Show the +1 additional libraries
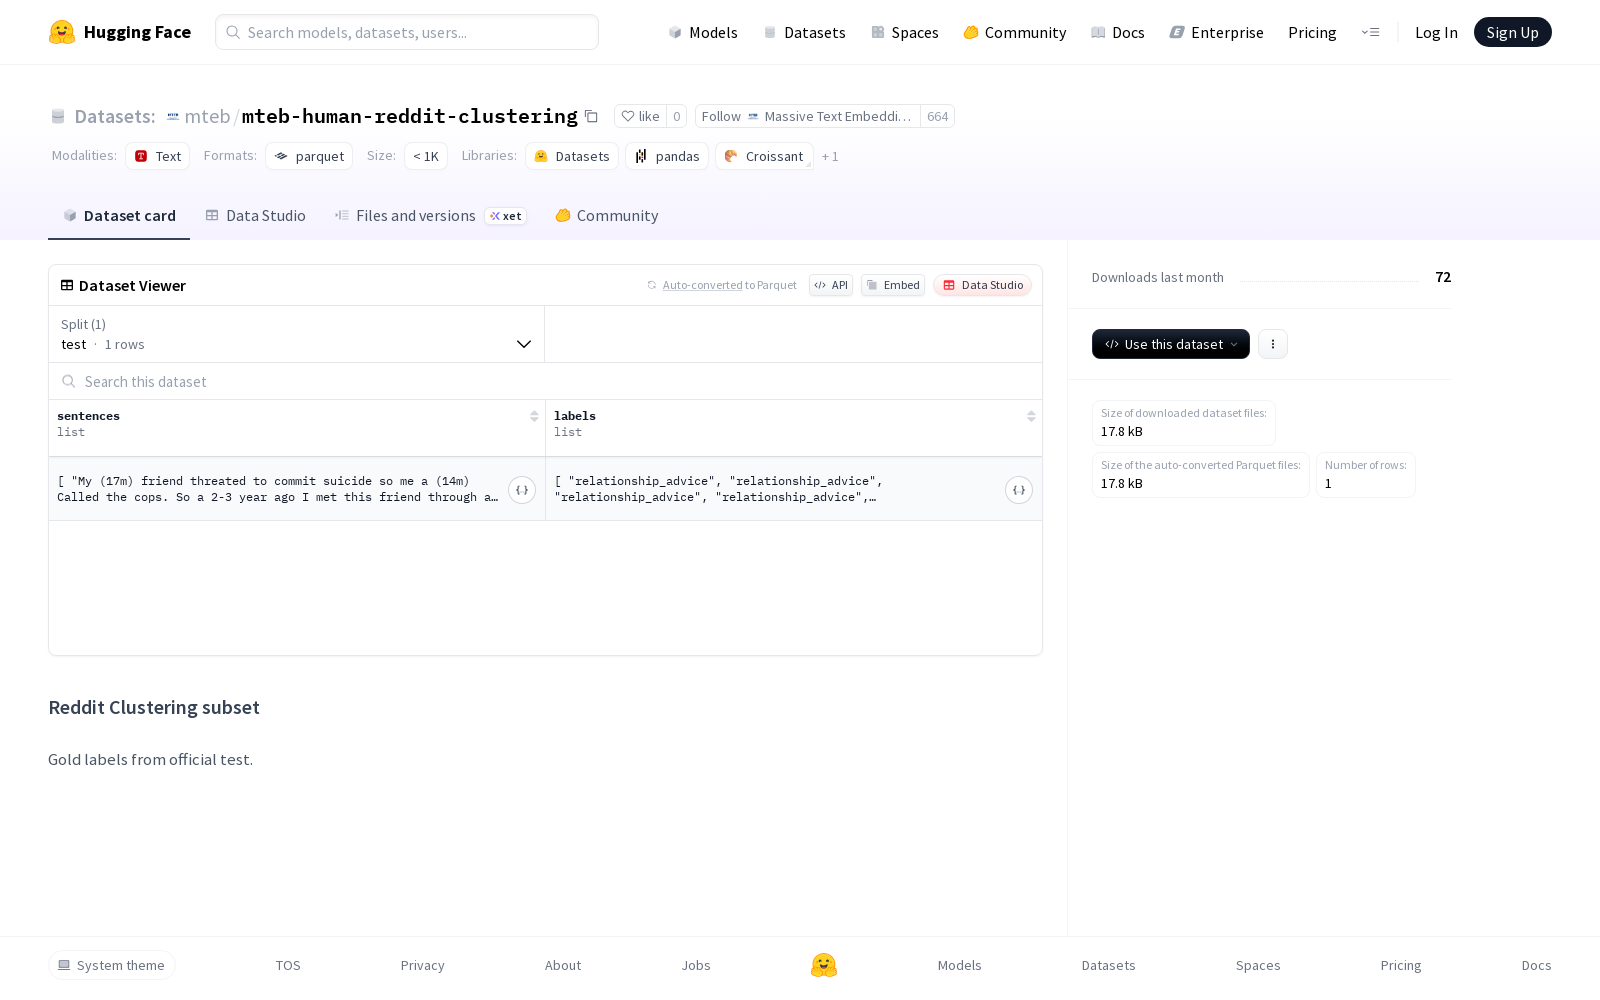The height and width of the screenshot is (1000, 1600). 830,157
